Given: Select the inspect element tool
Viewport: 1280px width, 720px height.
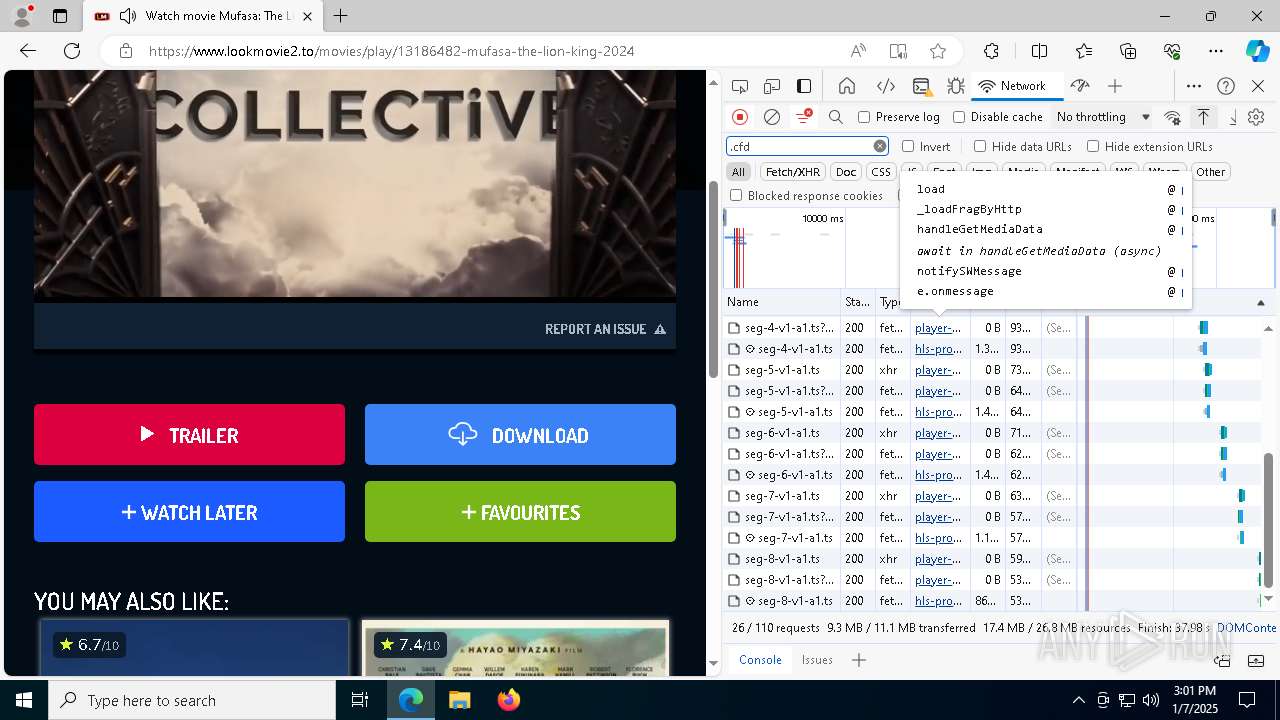Looking at the screenshot, I should [x=740, y=86].
